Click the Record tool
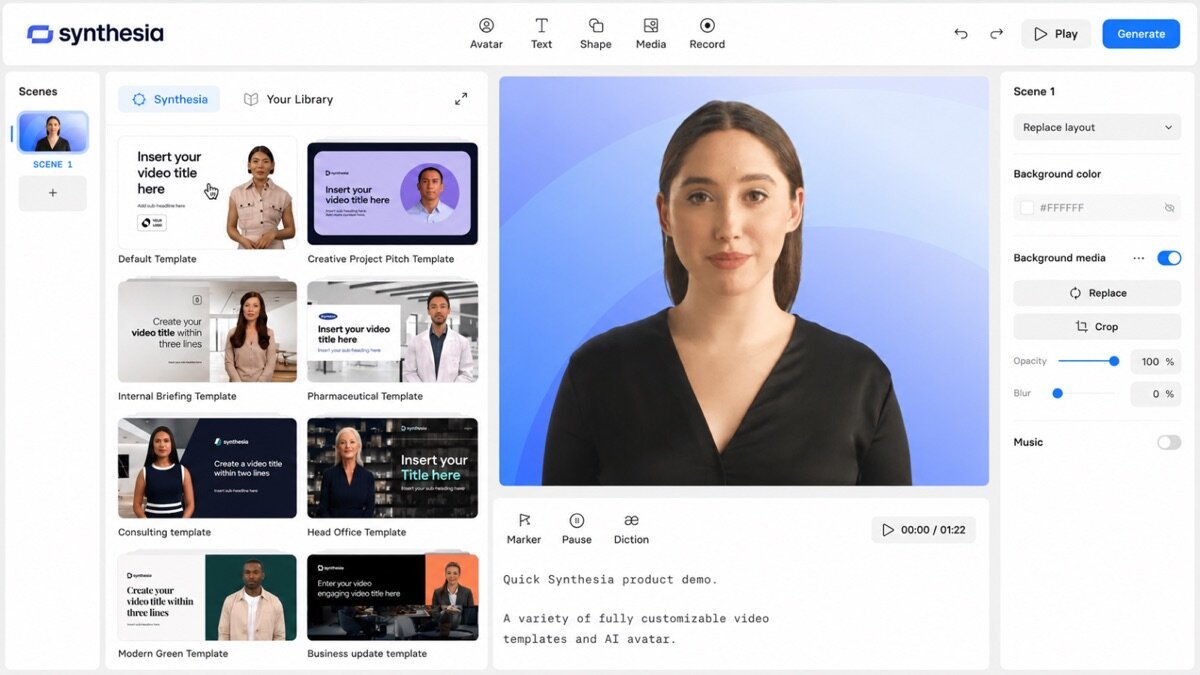Screen dimensions: 1200x675 [x=707, y=33]
